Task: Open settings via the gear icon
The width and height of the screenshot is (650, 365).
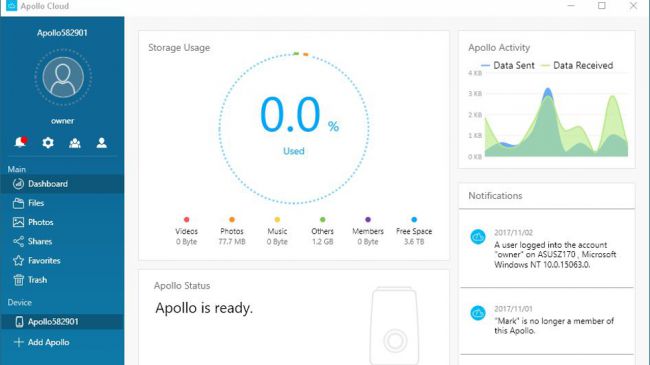Action: 48,143
